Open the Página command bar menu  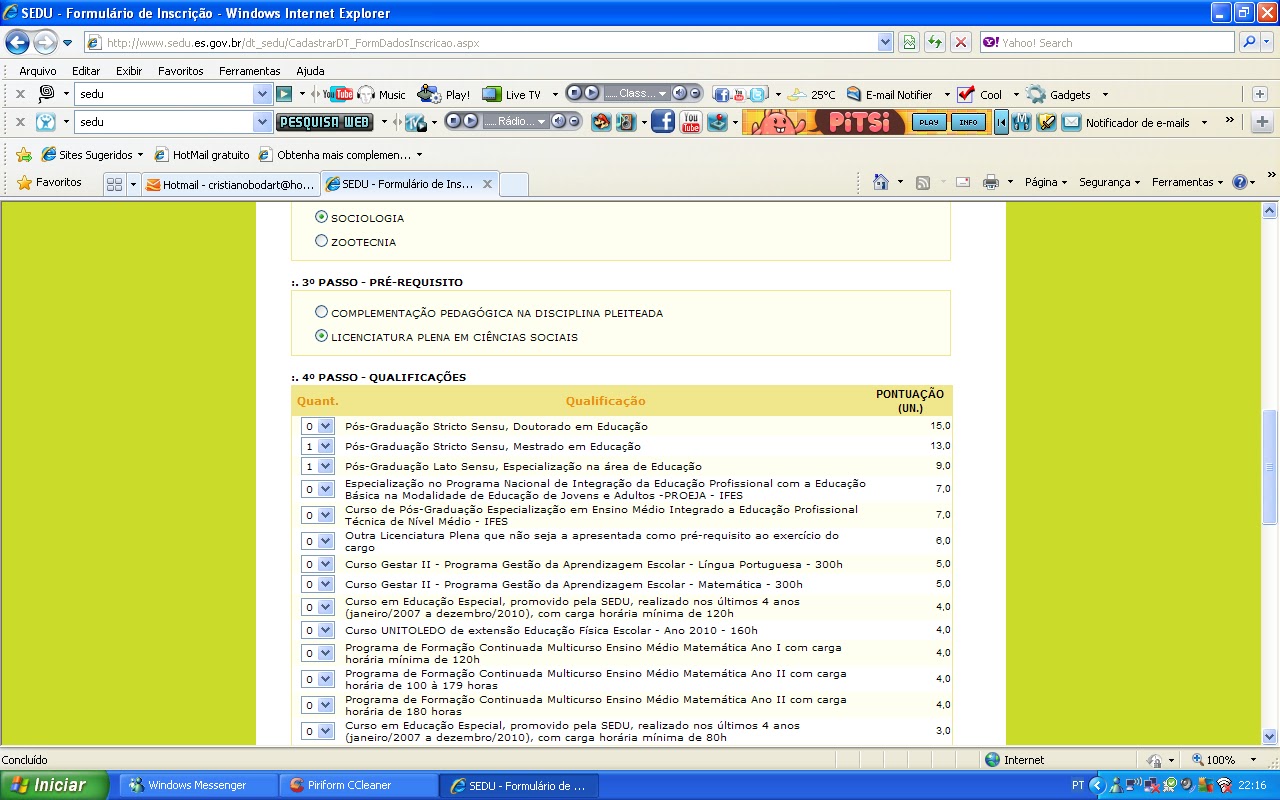[x=1046, y=182]
